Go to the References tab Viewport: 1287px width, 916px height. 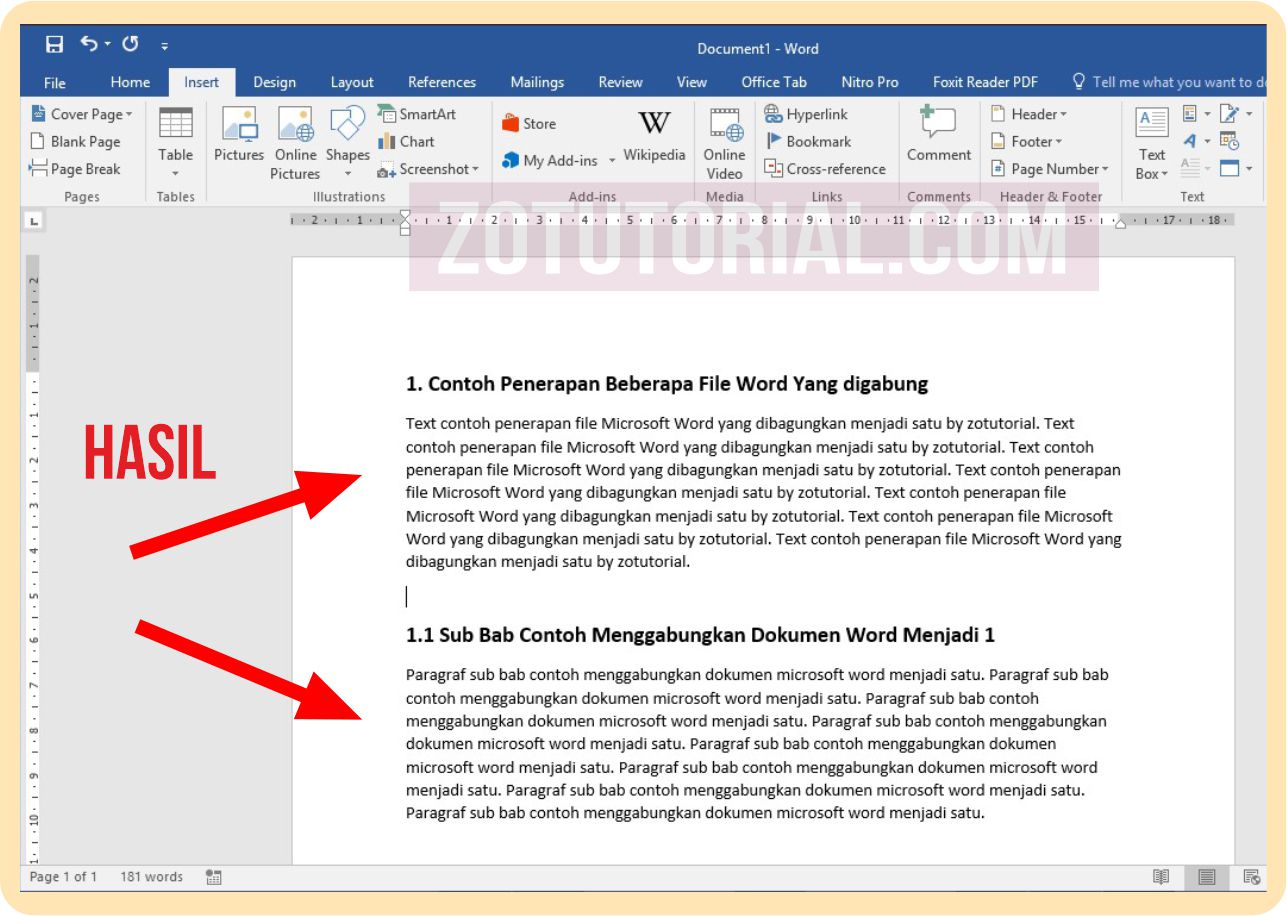442,82
